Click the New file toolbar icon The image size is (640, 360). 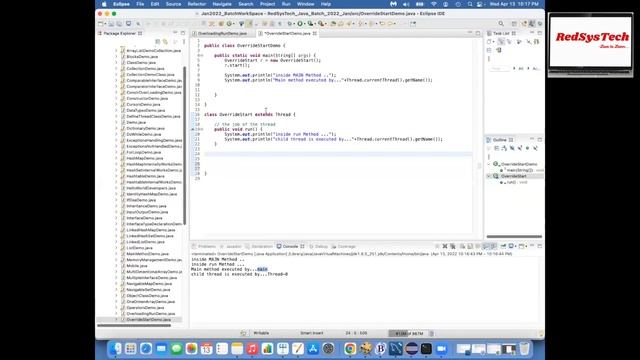point(101,24)
